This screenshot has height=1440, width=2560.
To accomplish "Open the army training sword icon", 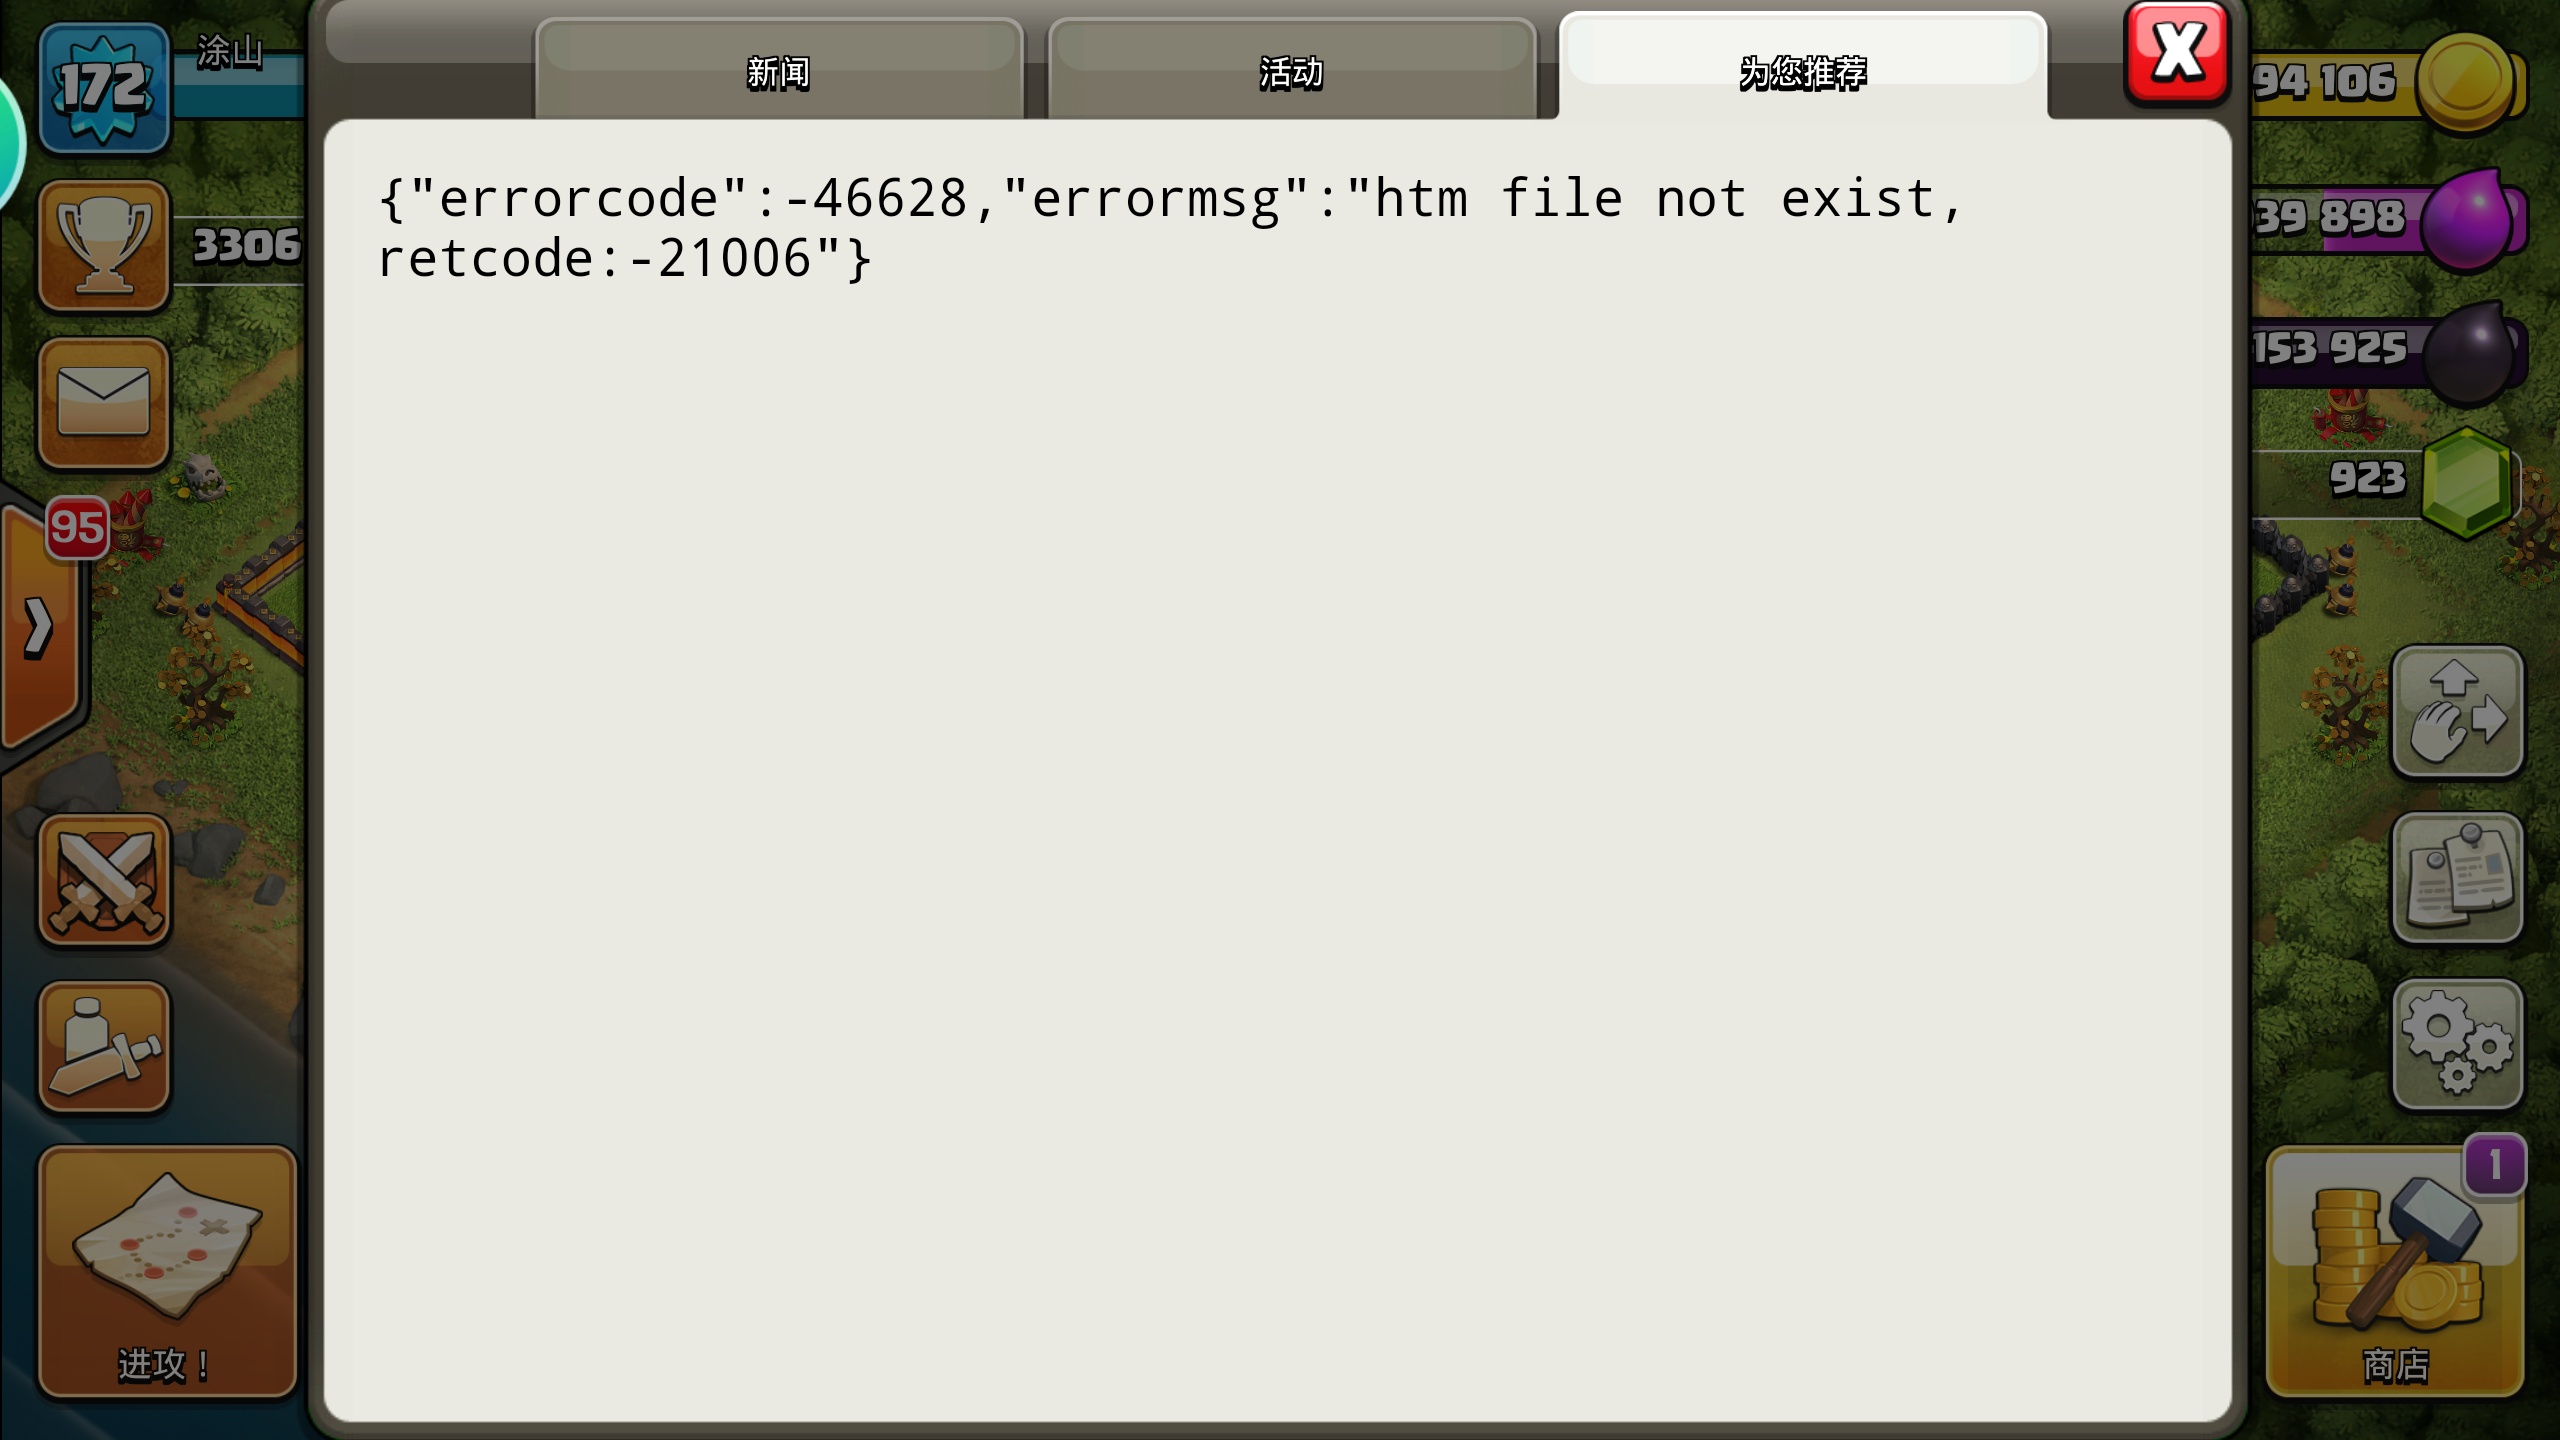I will pos(104,1047).
